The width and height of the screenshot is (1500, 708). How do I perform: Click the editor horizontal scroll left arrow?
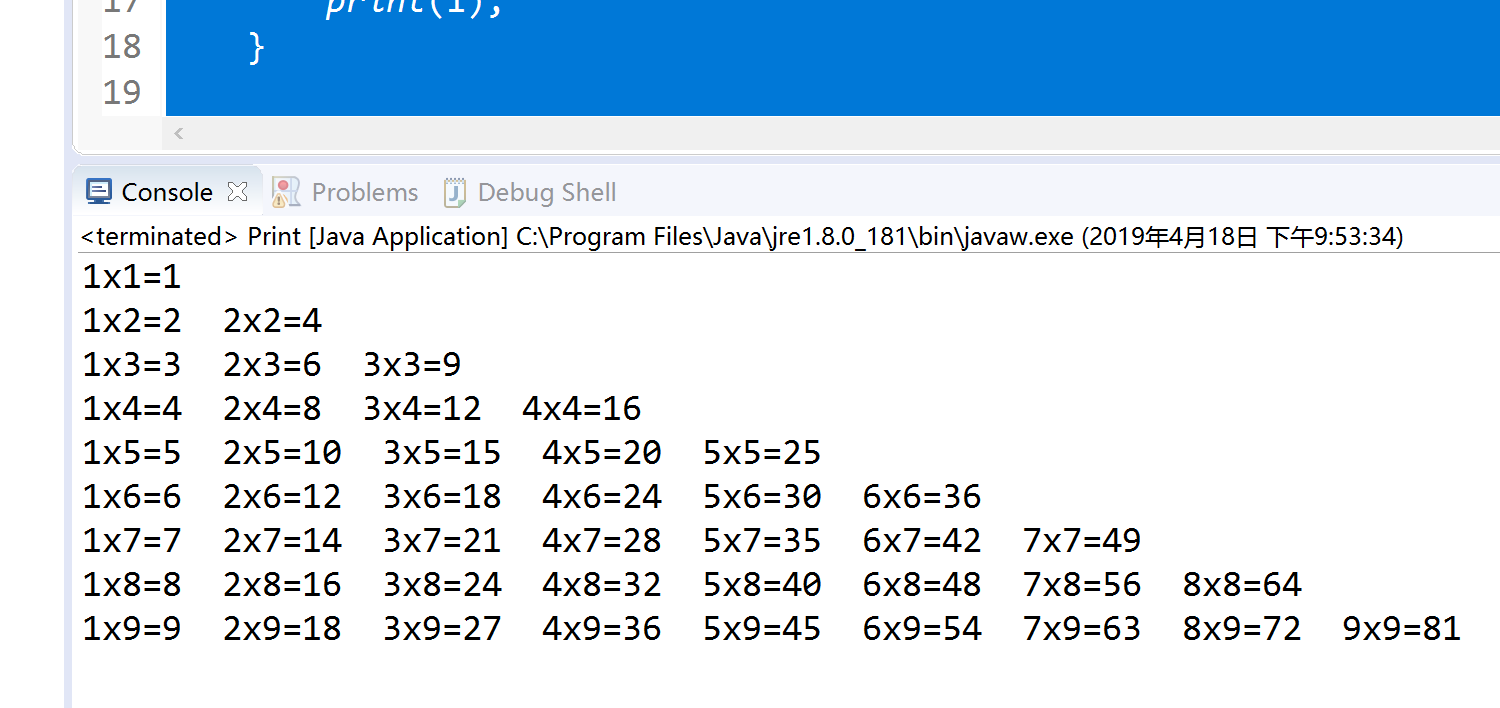click(179, 133)
